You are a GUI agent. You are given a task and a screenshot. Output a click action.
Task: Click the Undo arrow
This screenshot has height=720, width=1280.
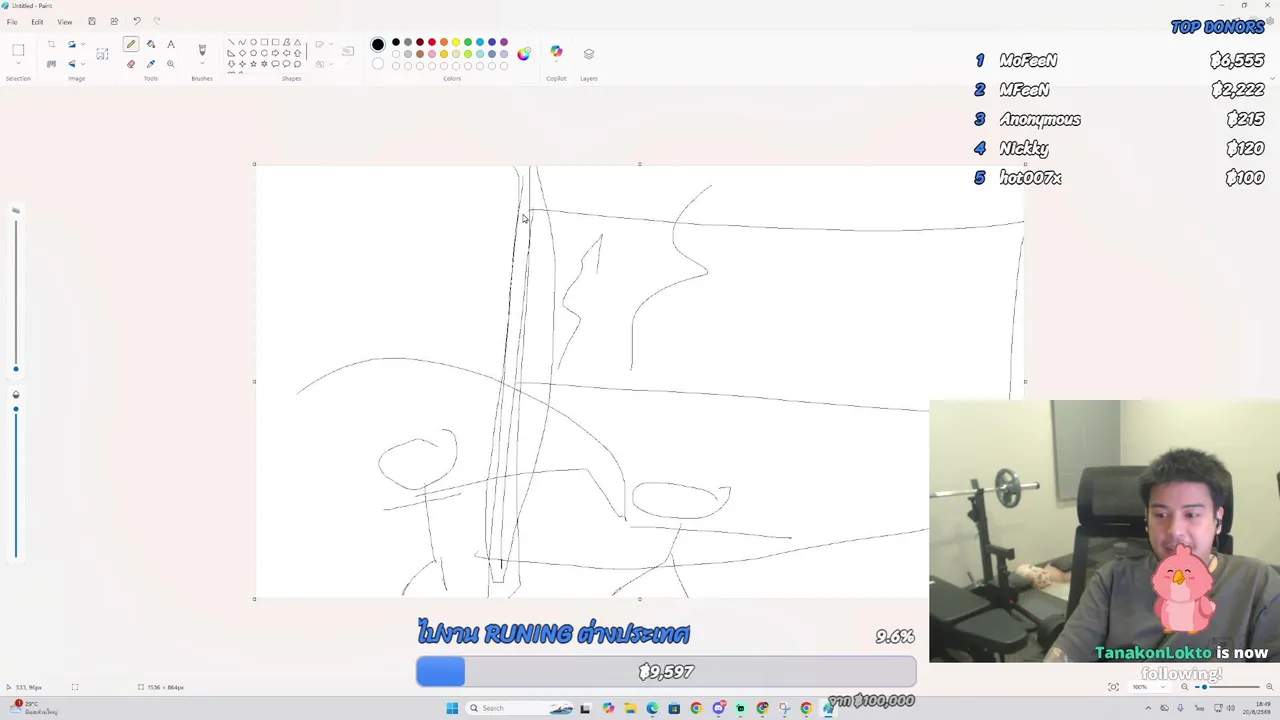point(137,21)
